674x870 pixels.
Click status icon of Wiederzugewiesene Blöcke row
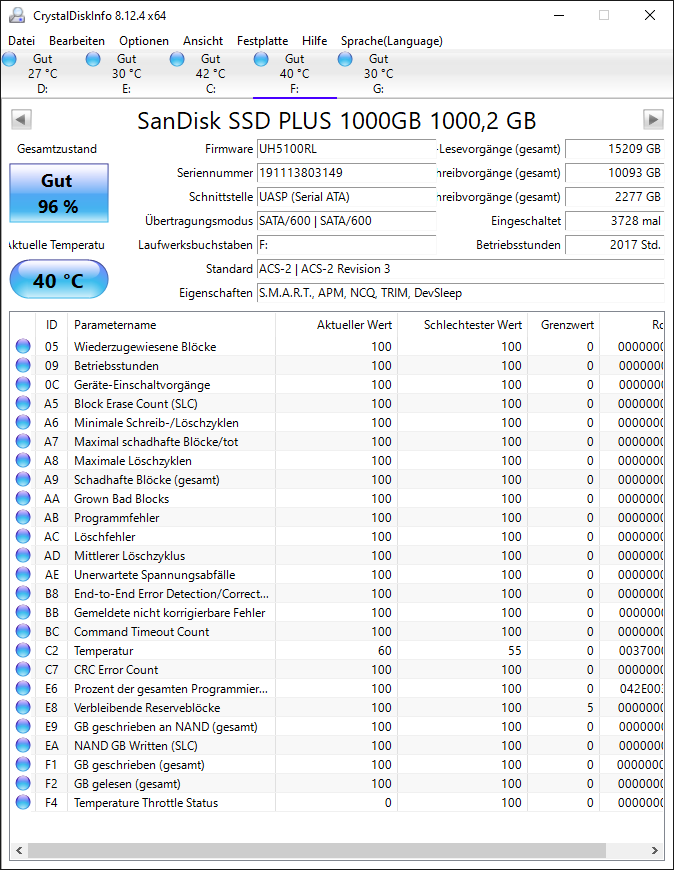click(23, 346)
